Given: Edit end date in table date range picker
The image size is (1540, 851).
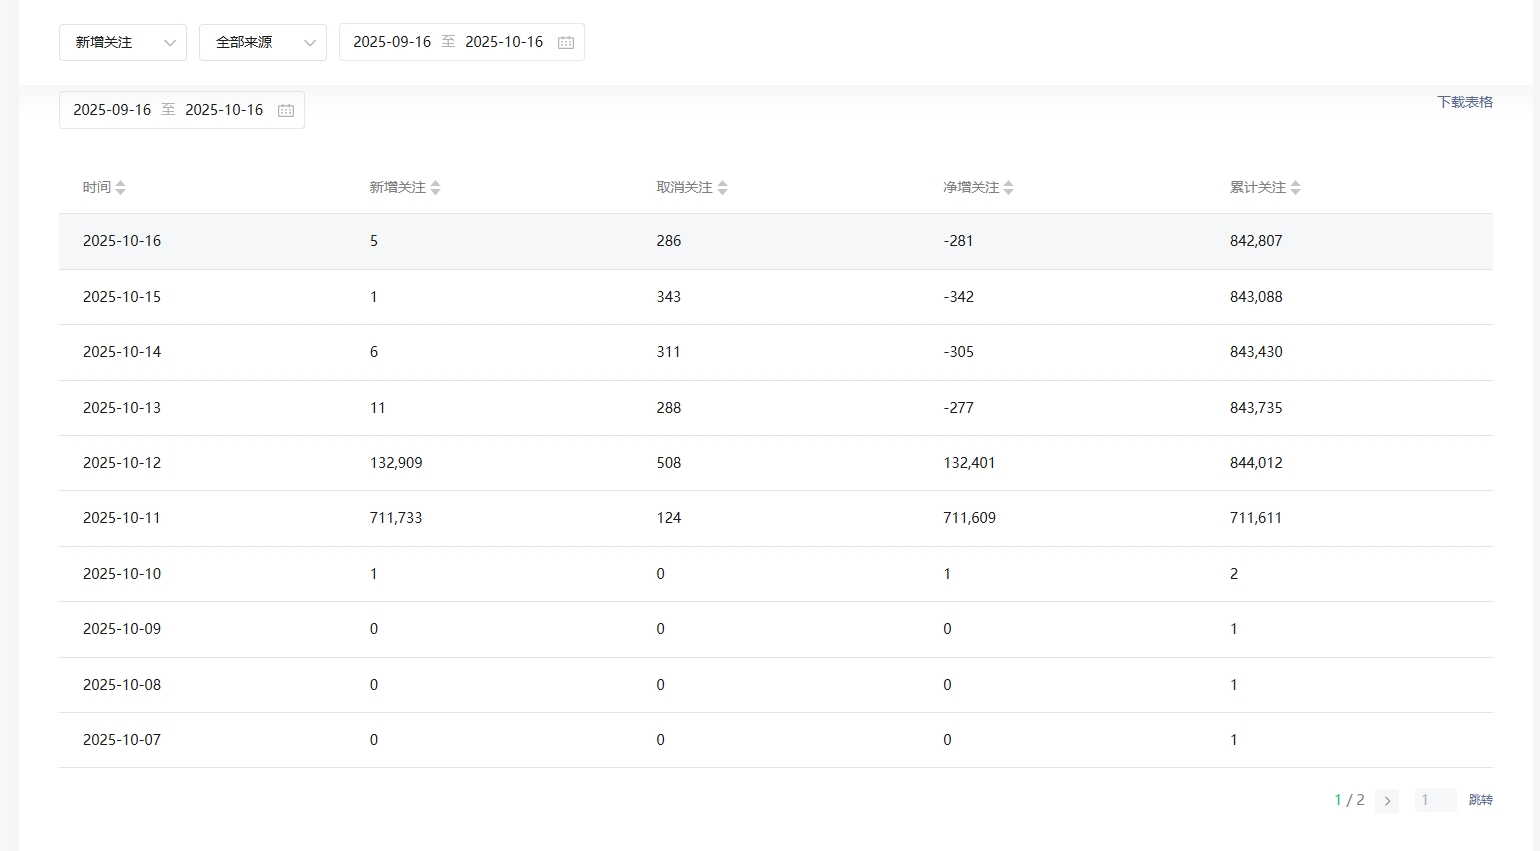Looking at the screenshot, I should click(224, 110).
